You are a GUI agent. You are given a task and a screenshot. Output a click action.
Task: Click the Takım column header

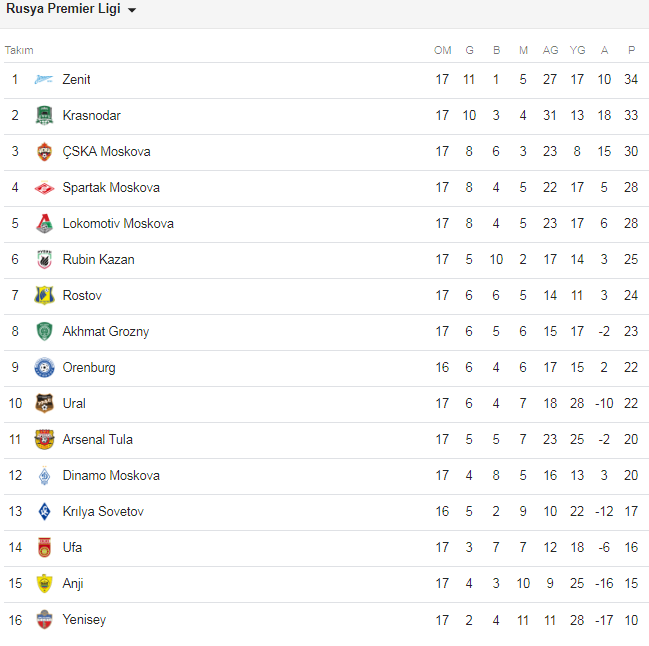tap(19, 50)
